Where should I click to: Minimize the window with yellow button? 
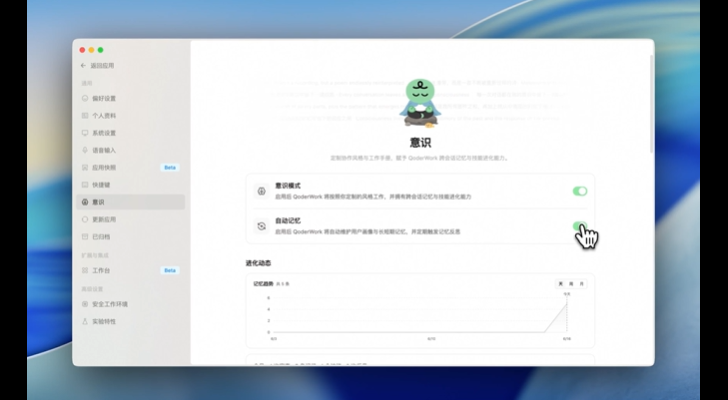pyautogui.click(x=91, y=50)
